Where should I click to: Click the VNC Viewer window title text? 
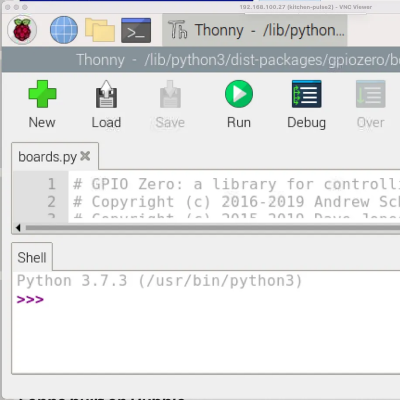click(x=306, y=7)
